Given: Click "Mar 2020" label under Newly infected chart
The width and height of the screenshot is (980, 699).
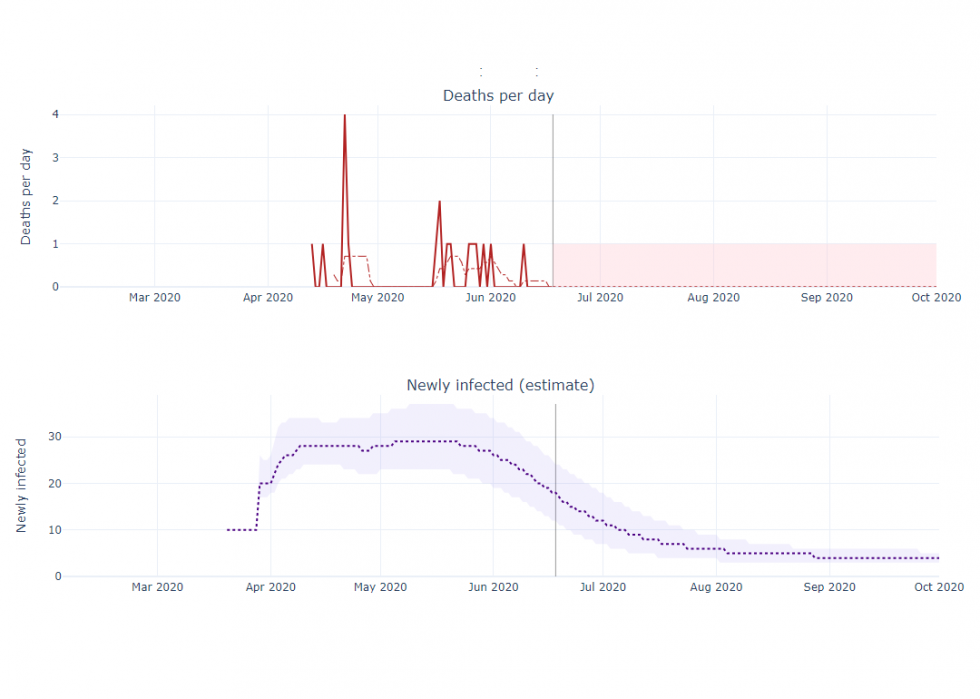Looking at the screenshot, I should point(157,587).
